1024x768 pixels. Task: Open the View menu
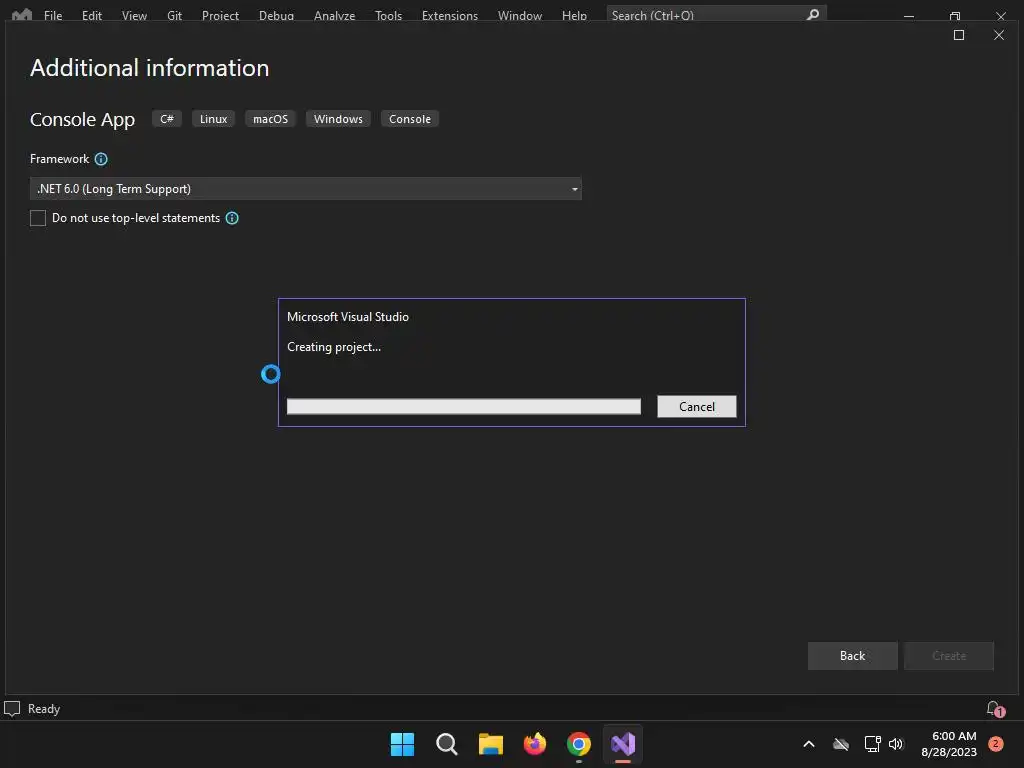(134, 15)
